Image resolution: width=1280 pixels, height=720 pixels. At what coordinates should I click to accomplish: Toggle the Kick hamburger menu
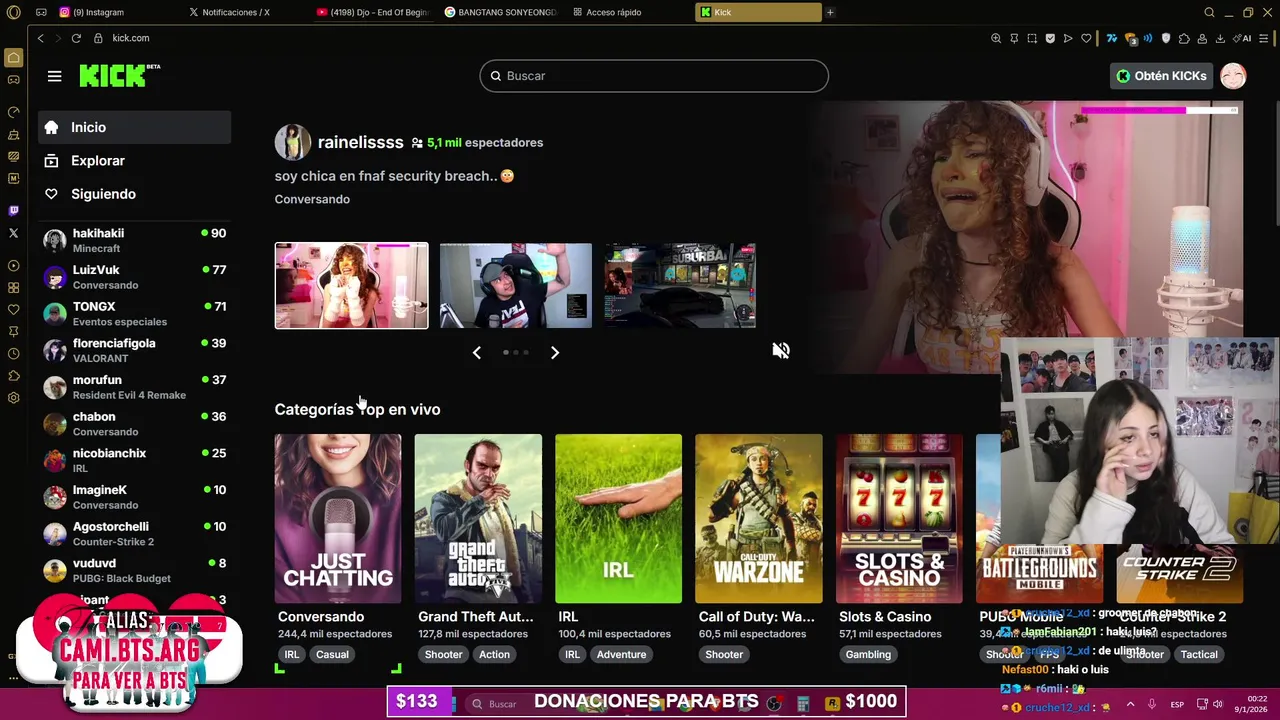54,76
